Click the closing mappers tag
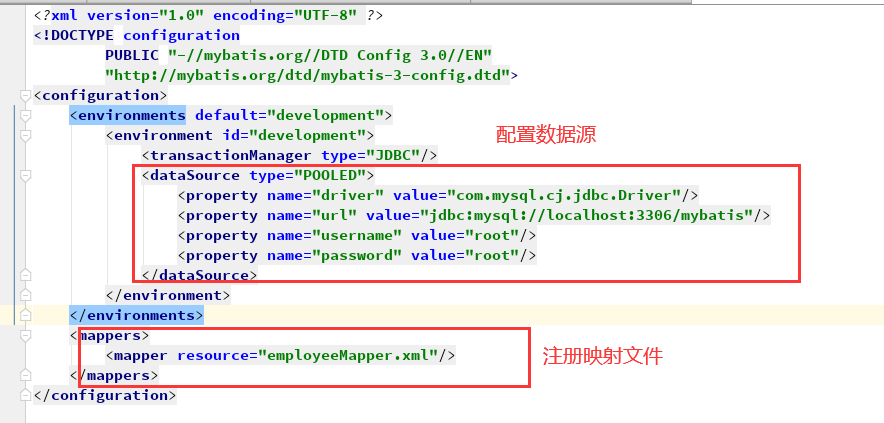The image size is (884, 423). [114, 375]
